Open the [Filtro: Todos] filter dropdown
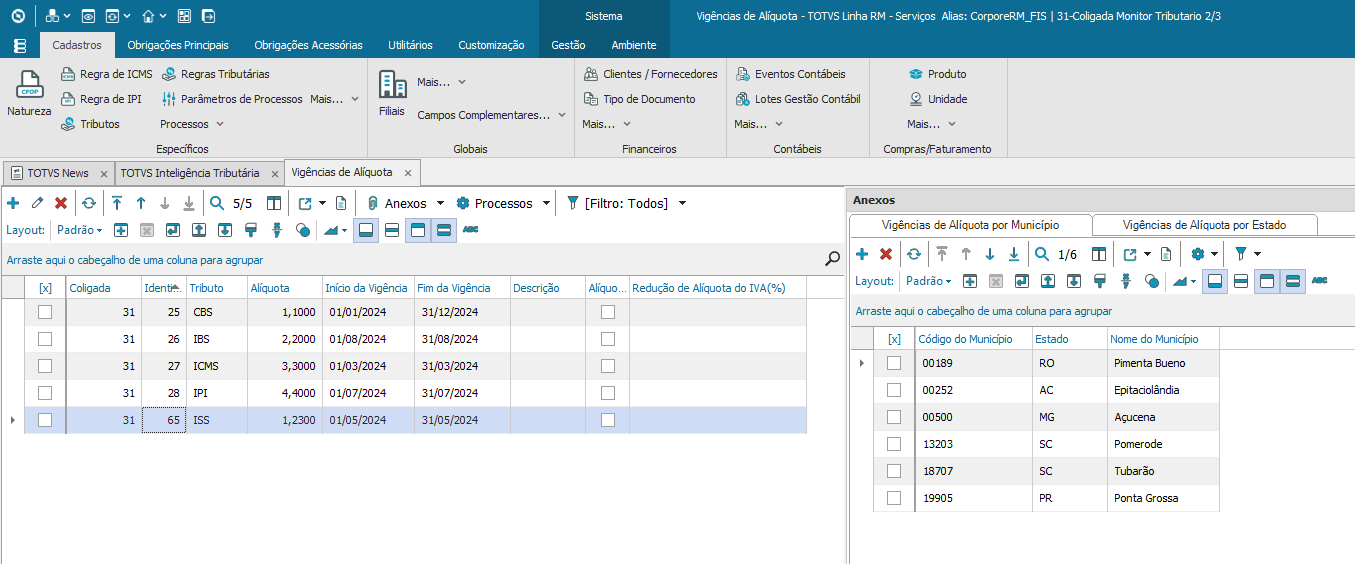1355x564 pixels. click(x=682, y=203)
